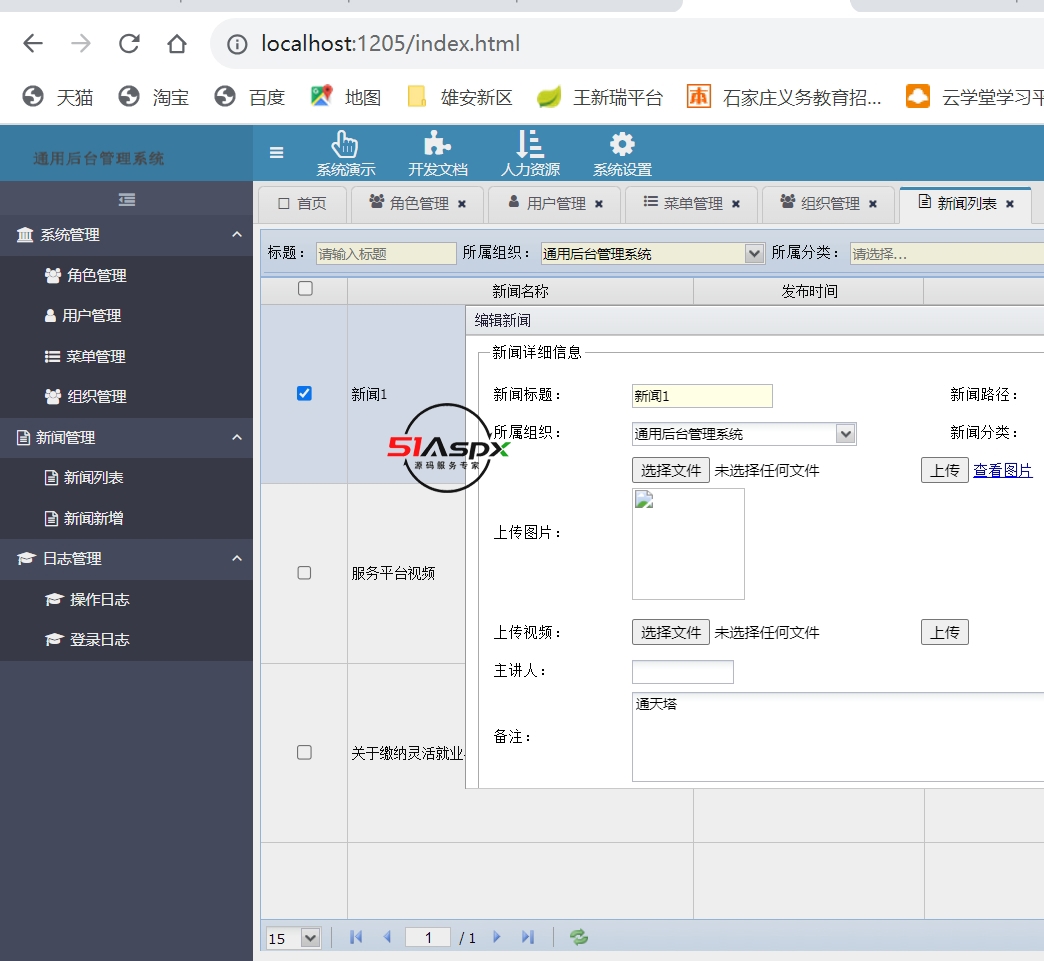Focus the 标题 search input
Viewport: 1044px width, 961px height.
(386, 254)
